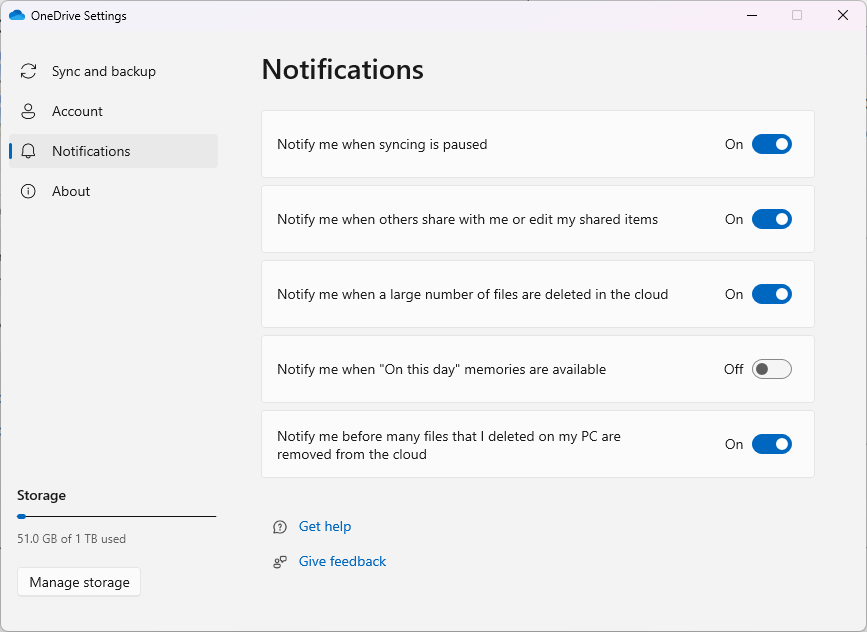Click the Account person icon
Viewport: 867px width, 632px height.
(28, 111)
